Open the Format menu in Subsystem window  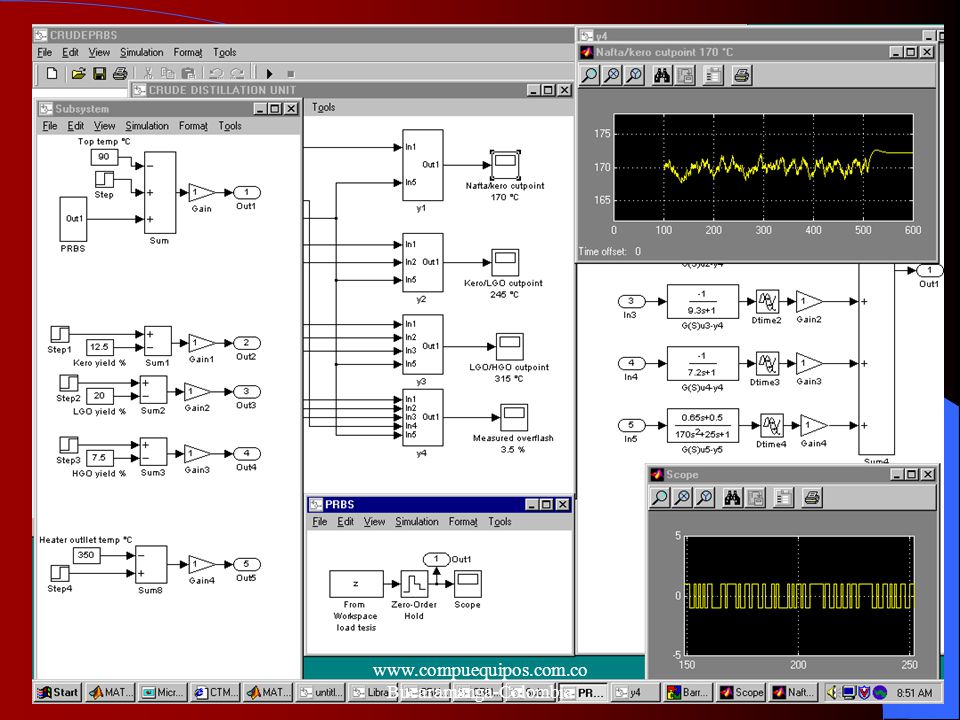tap(193, 126)
